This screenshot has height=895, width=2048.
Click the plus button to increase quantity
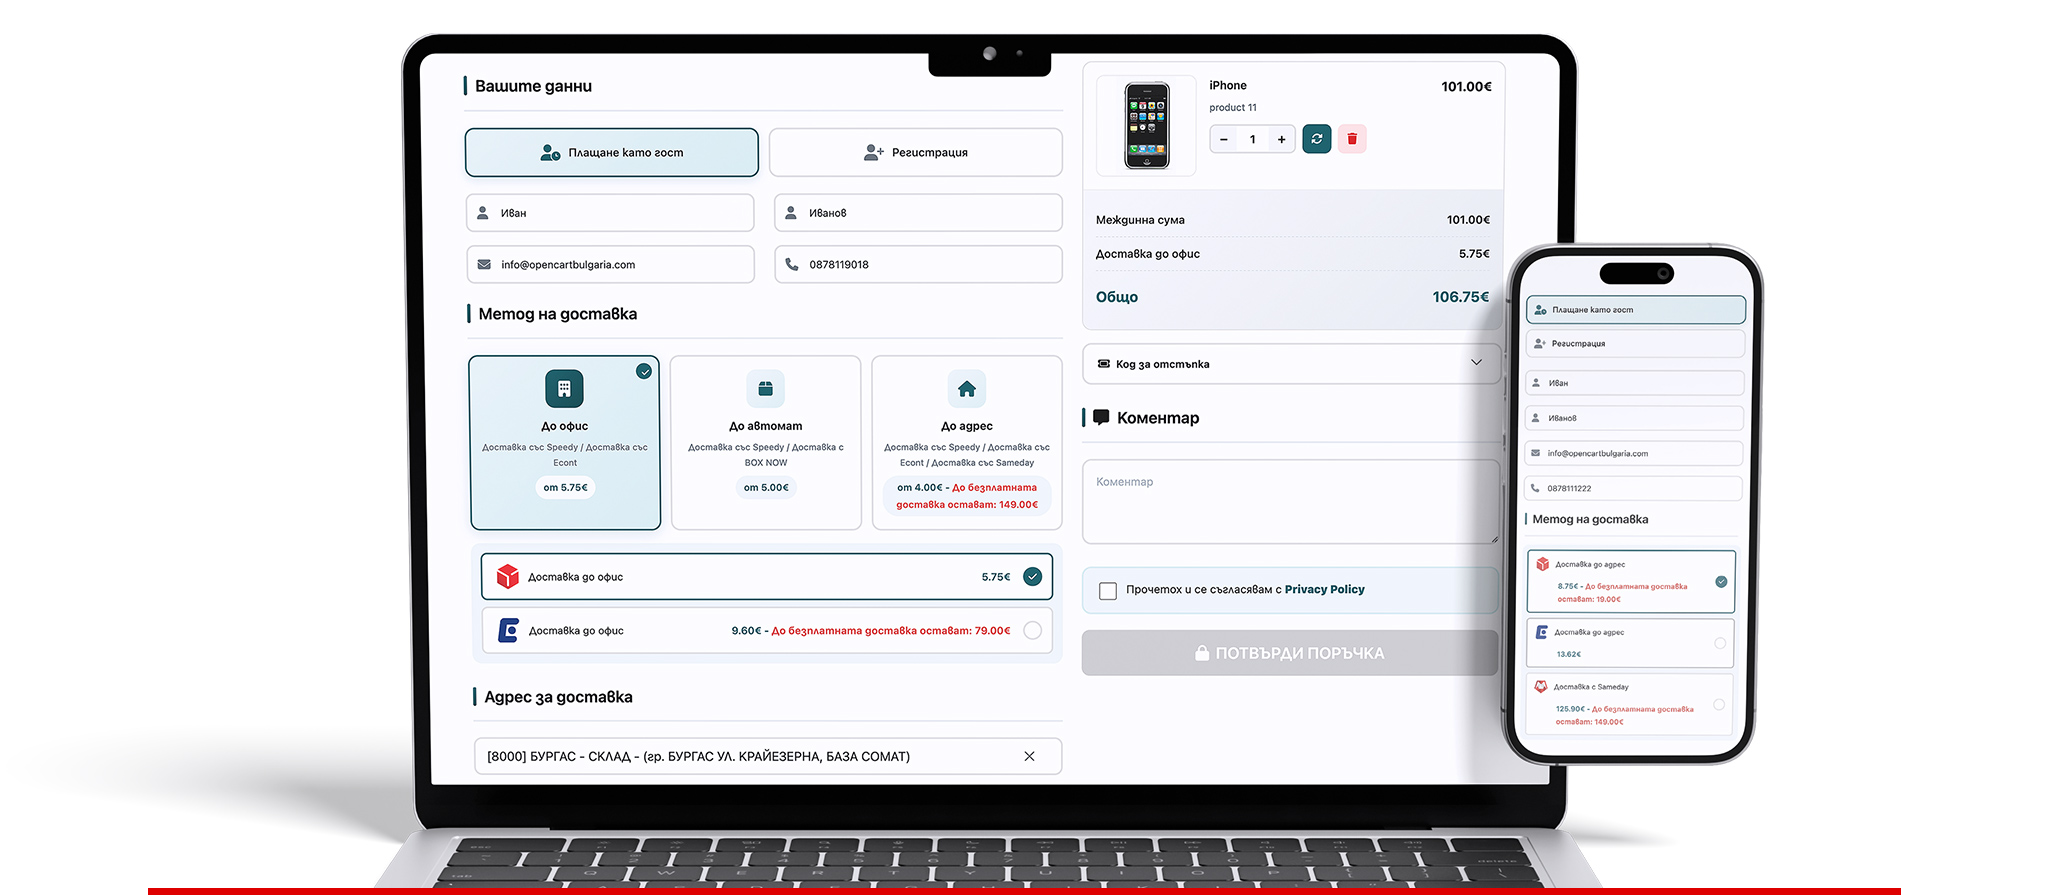[x=1281, y=140]
